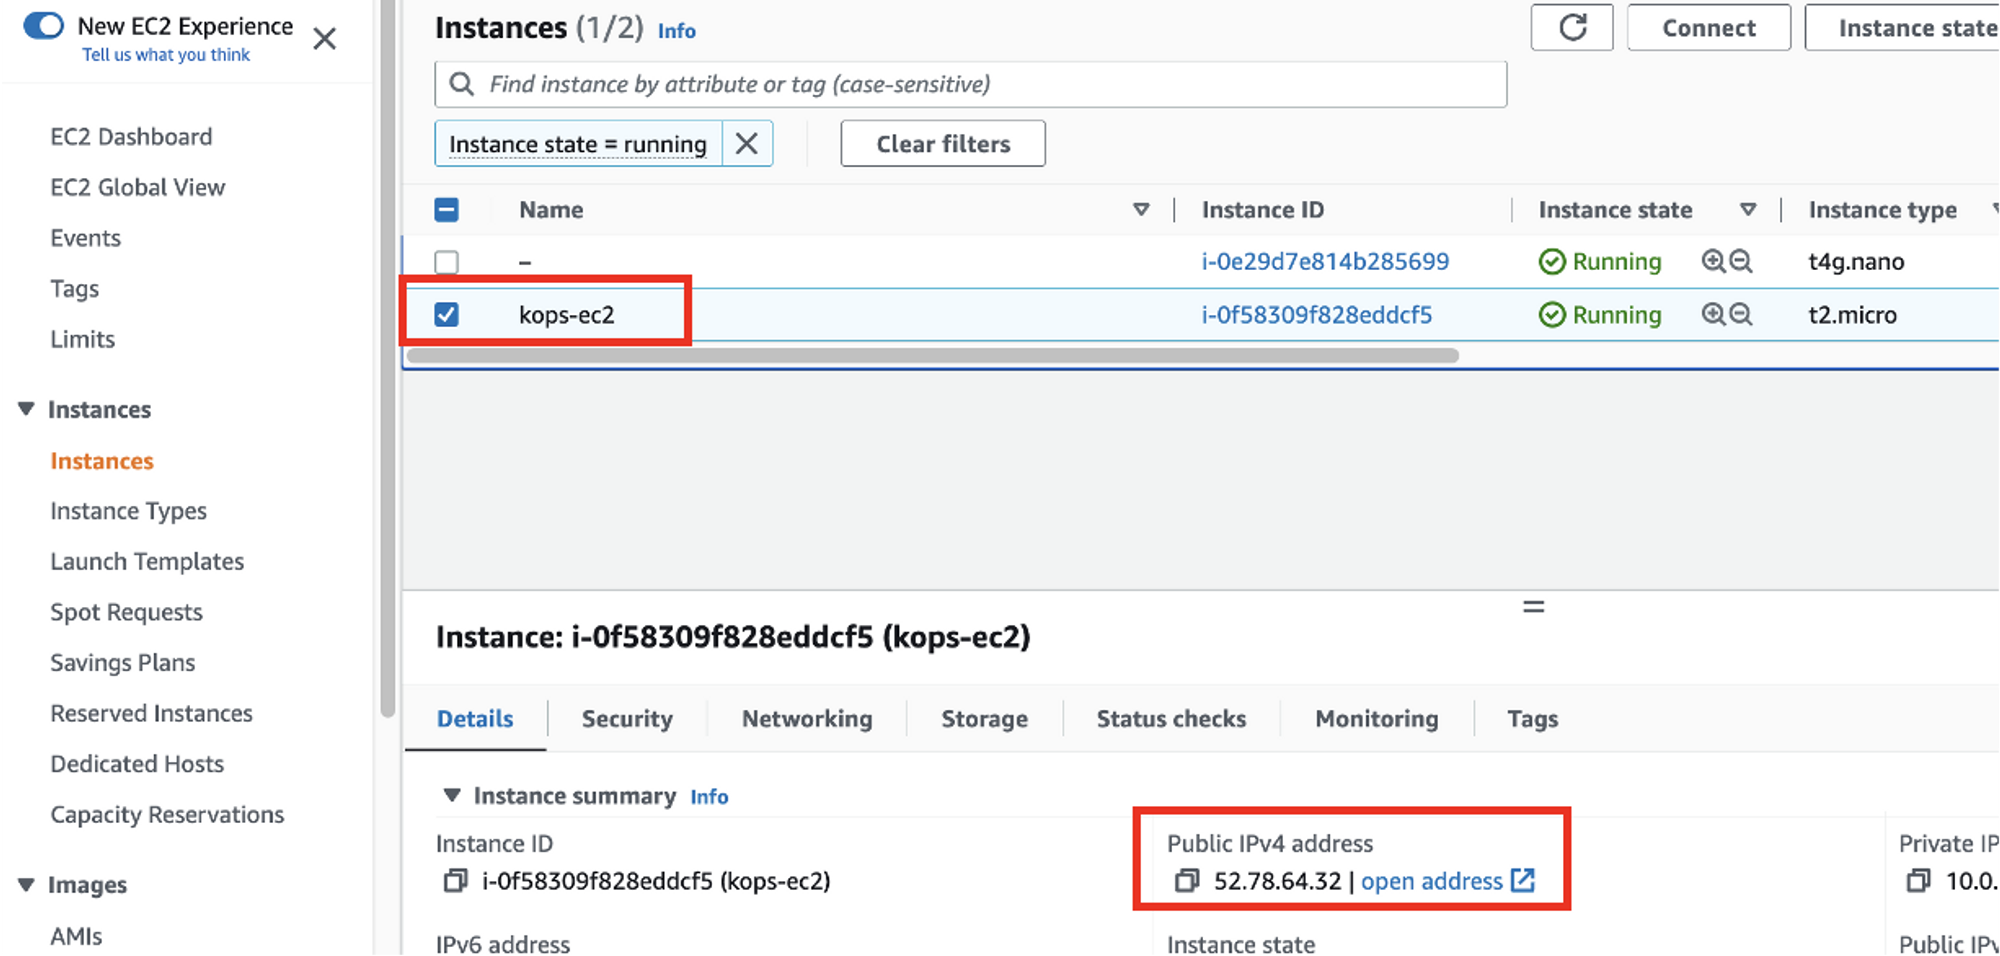Image resolution: width=2000 pixels, height=956 pixels.
Task: Open instance i-0e29d7e814b285699
Action: click(x=1325, y=262)
